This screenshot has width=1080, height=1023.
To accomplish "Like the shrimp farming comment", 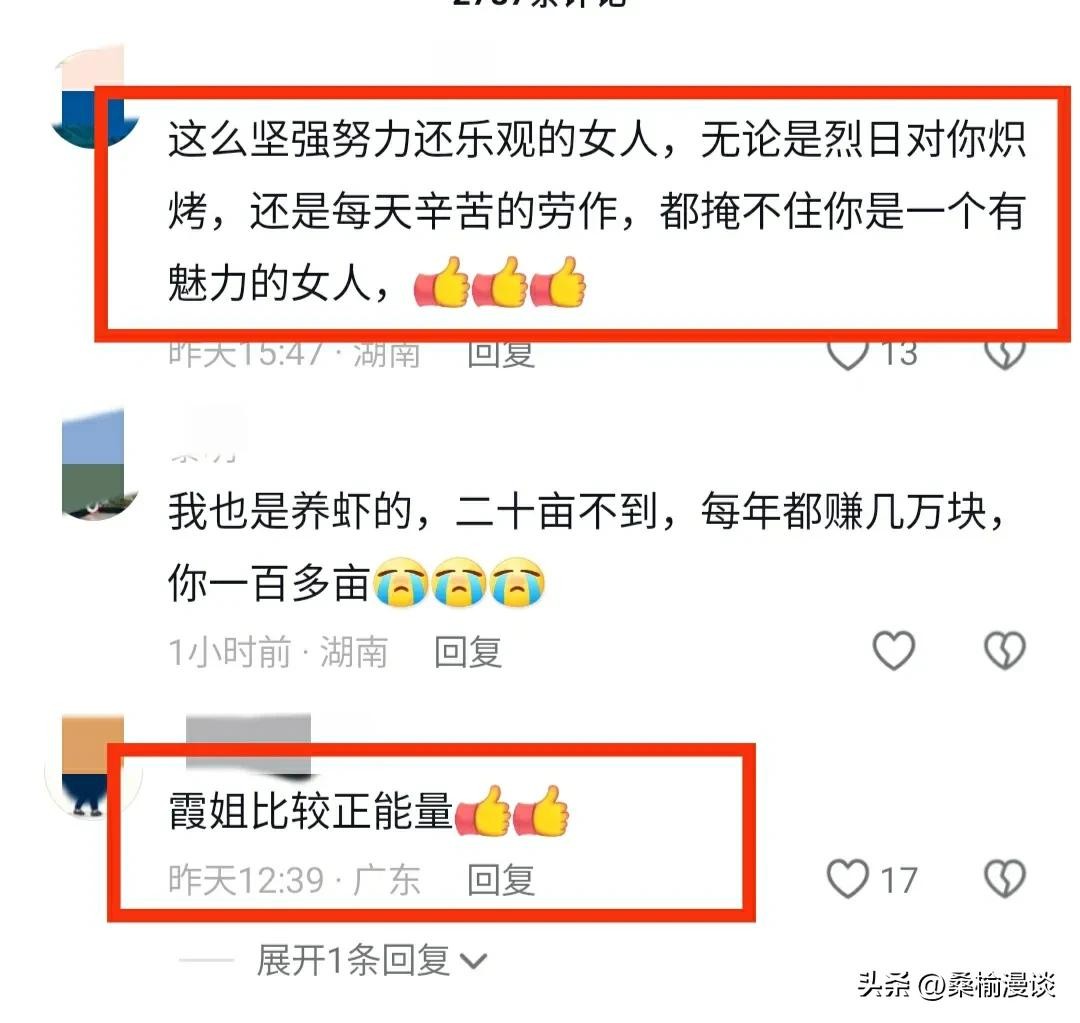I will tap(893, 650).
